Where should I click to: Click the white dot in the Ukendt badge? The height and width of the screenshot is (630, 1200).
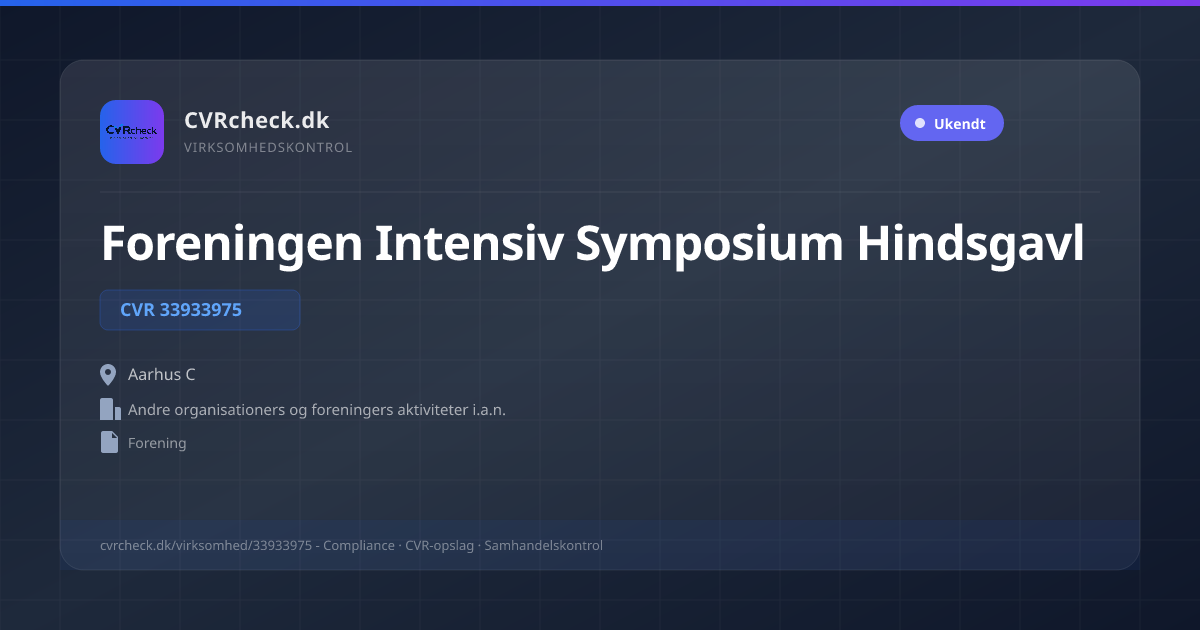pos(920,124)
